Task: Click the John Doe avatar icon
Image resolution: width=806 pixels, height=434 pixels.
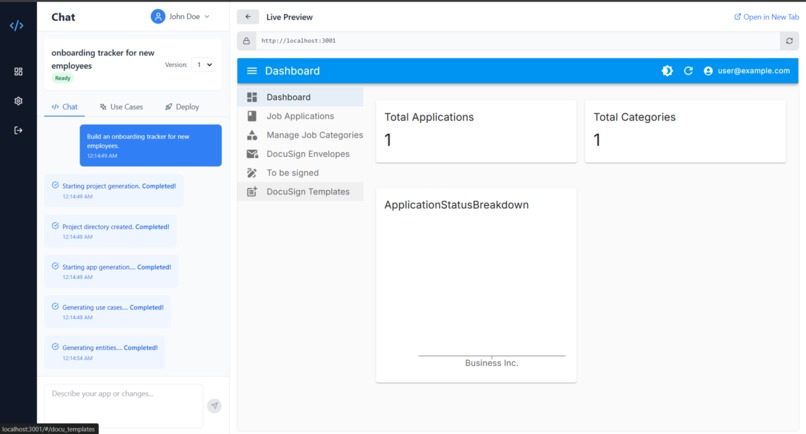Action: click(x=158, y=16)
